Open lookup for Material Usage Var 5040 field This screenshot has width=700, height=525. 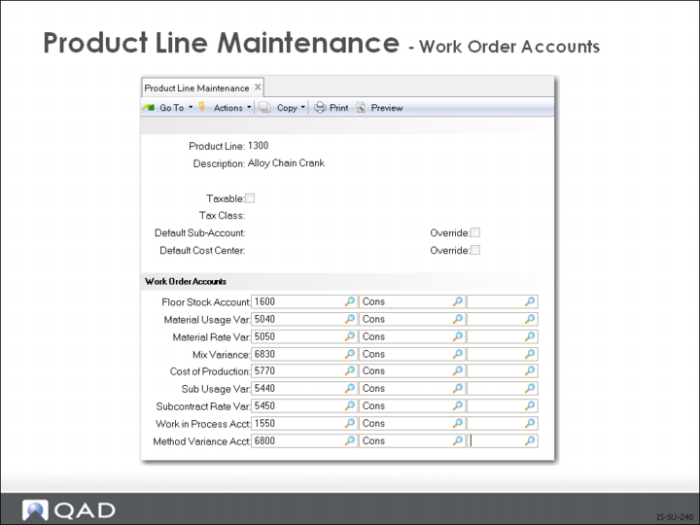(350, 319)
